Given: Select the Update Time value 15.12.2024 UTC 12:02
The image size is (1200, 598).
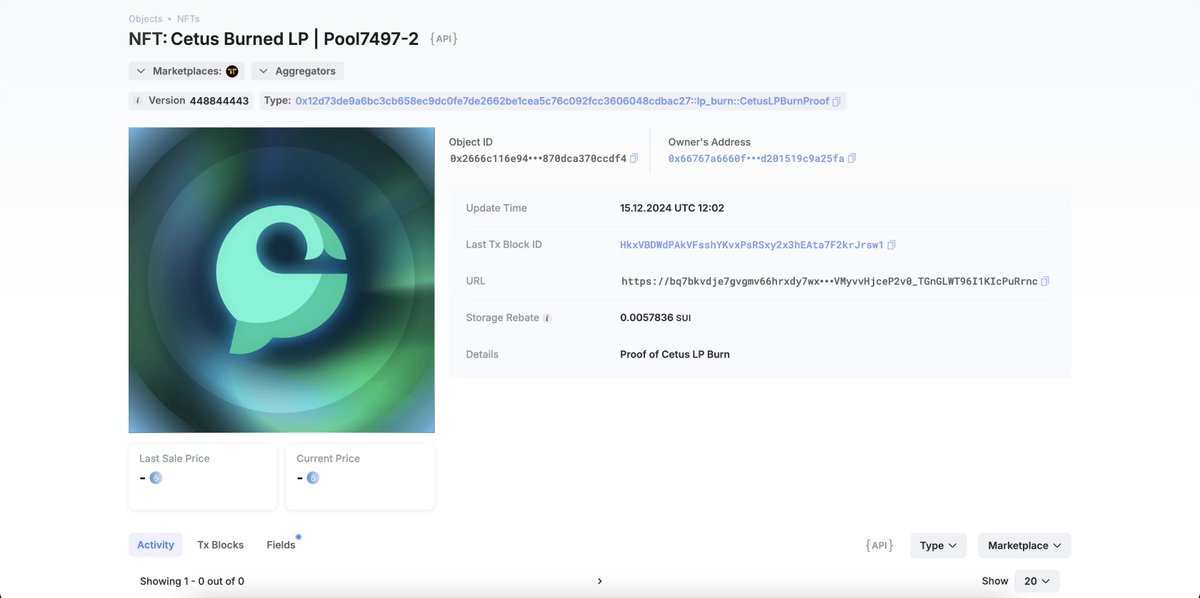Looking at the screenshot, I should click(672, 208).
